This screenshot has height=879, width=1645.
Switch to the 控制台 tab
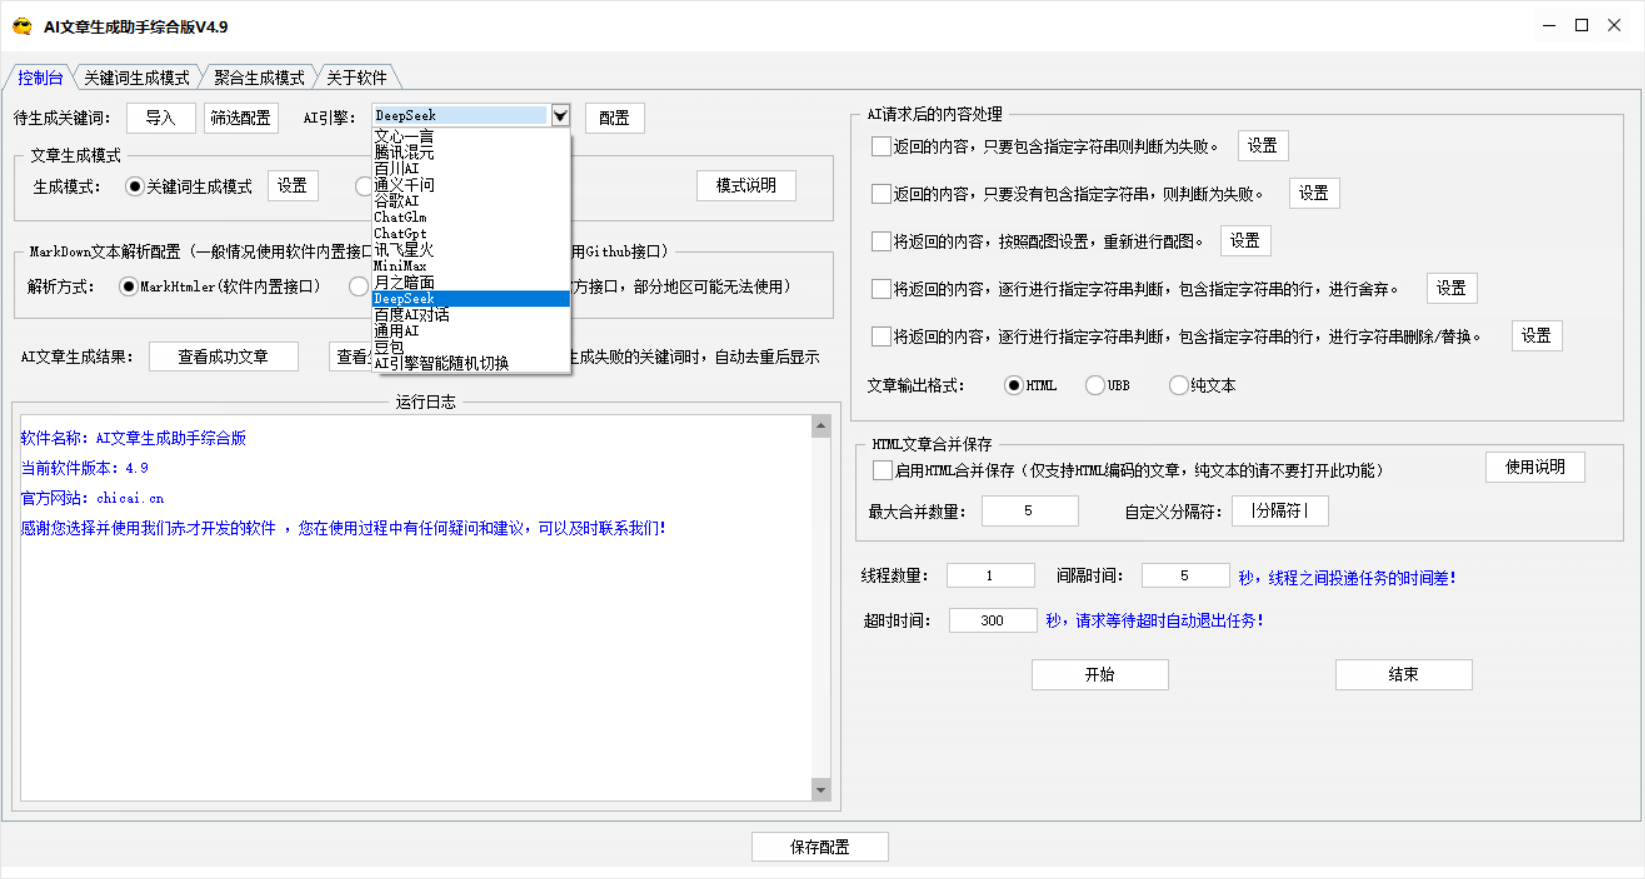point(40,77)
